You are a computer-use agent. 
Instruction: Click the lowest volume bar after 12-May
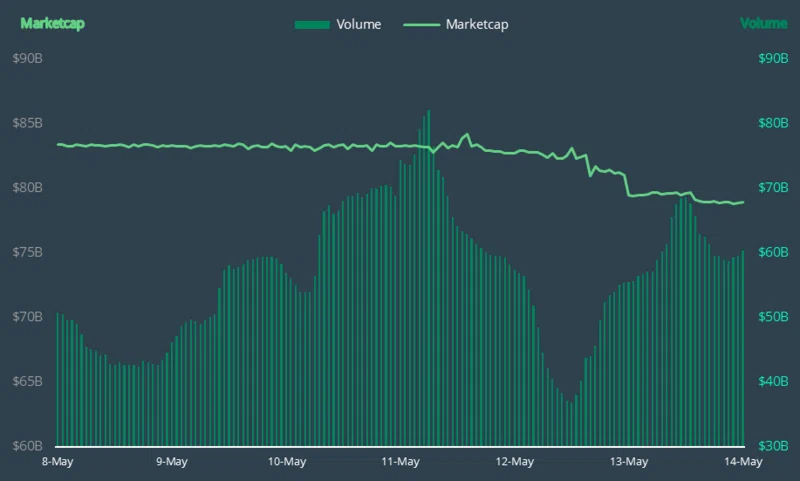tap(571, 425)
